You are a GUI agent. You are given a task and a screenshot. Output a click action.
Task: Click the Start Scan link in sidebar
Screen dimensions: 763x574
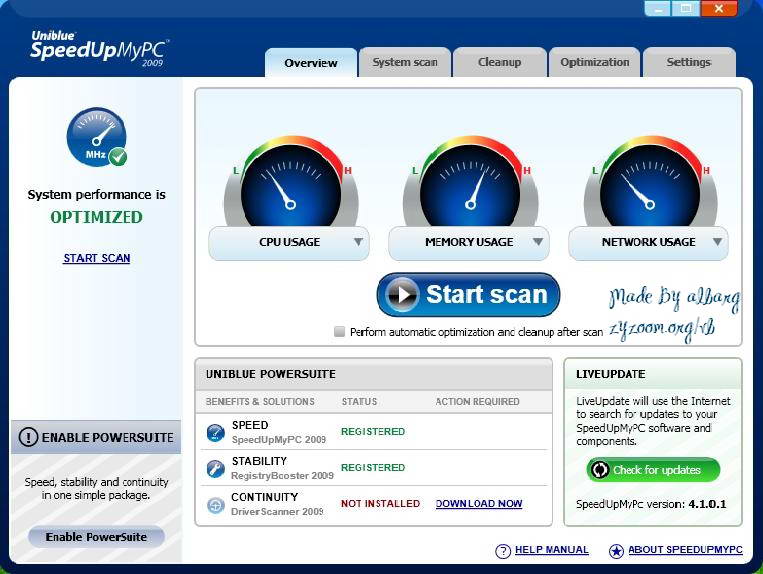click(96, 258)
